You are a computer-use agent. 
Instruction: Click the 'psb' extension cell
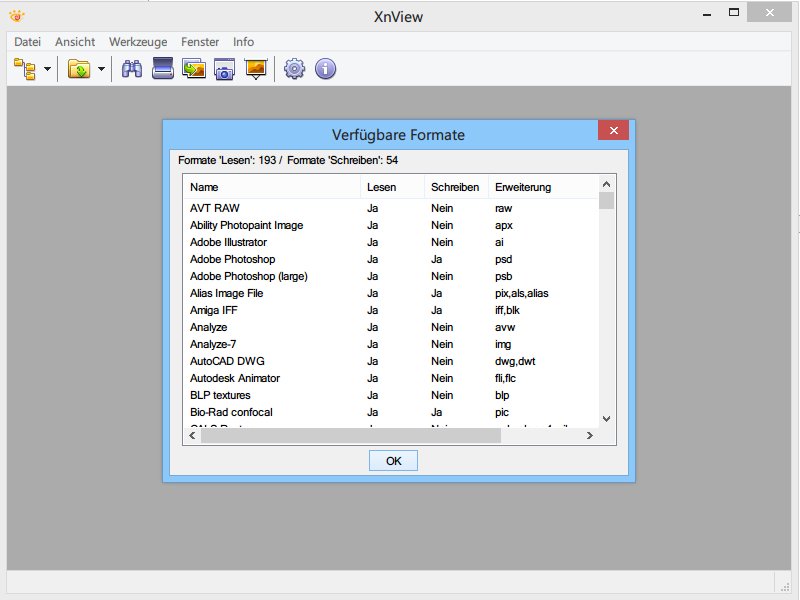click(x=504, y=276)
